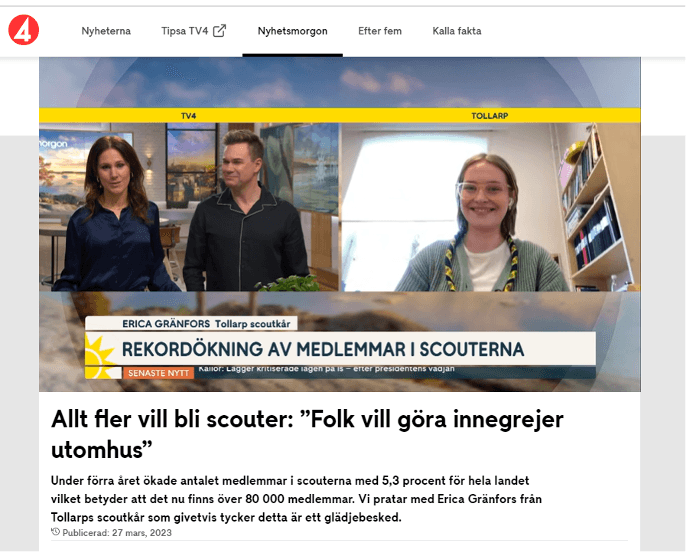Click the TV4 studio label on yellow bar
The height and width of the screenshot is (552, 688).
point(188,116)
